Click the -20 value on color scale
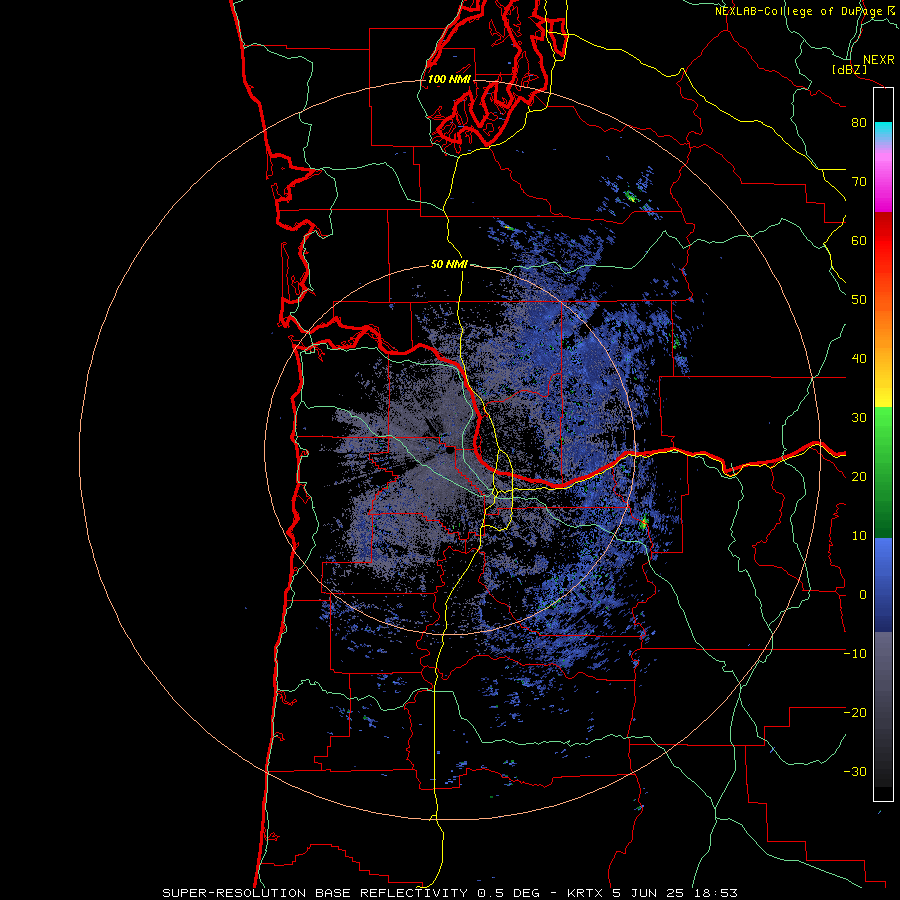 click(855, 712)
